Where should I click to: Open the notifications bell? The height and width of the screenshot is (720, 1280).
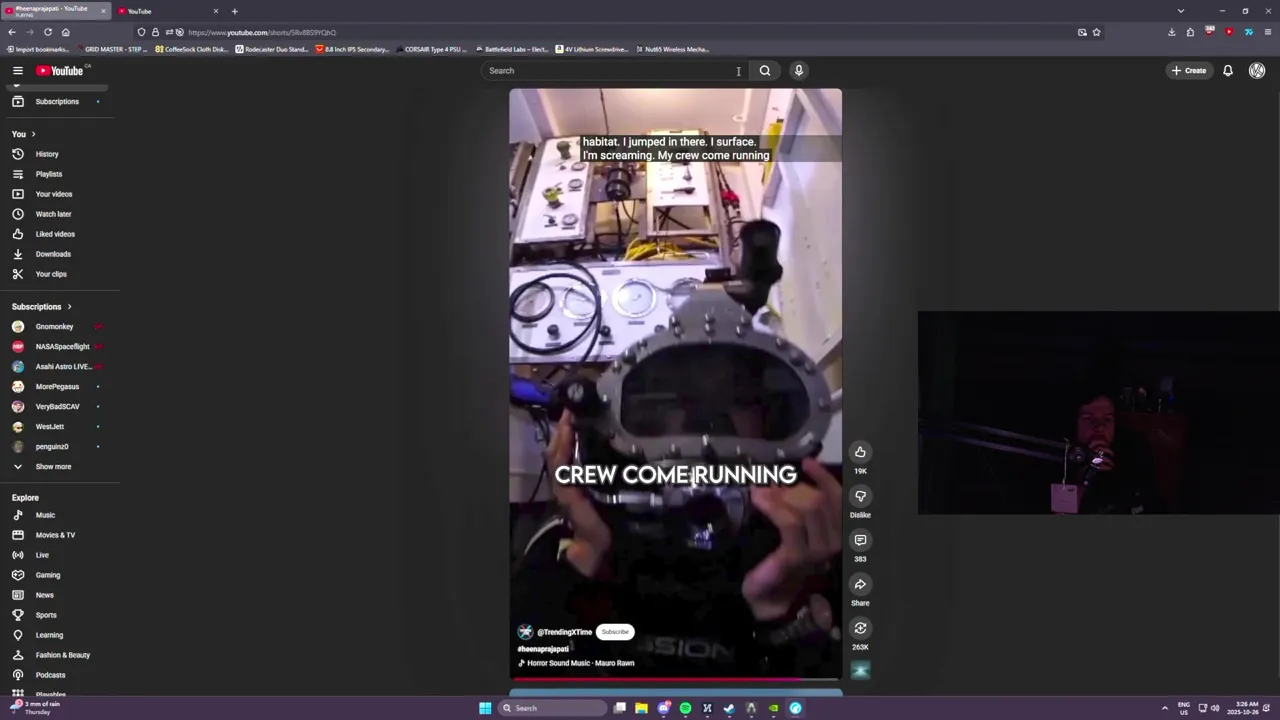pos(1228,70)
